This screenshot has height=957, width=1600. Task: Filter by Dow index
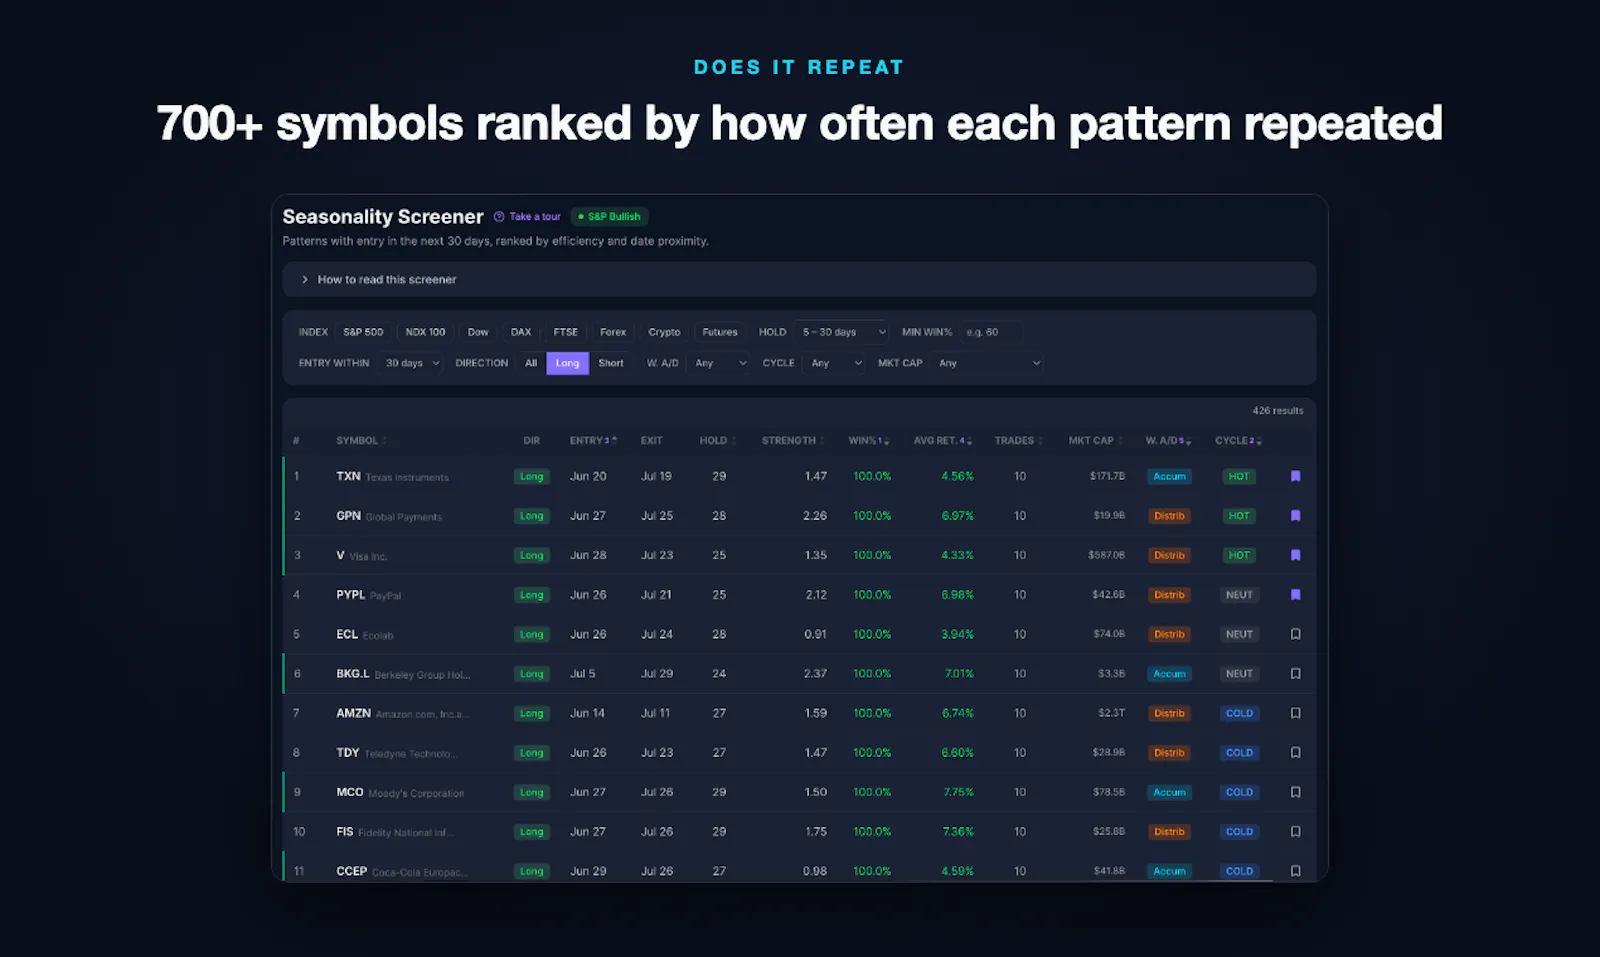478,332
